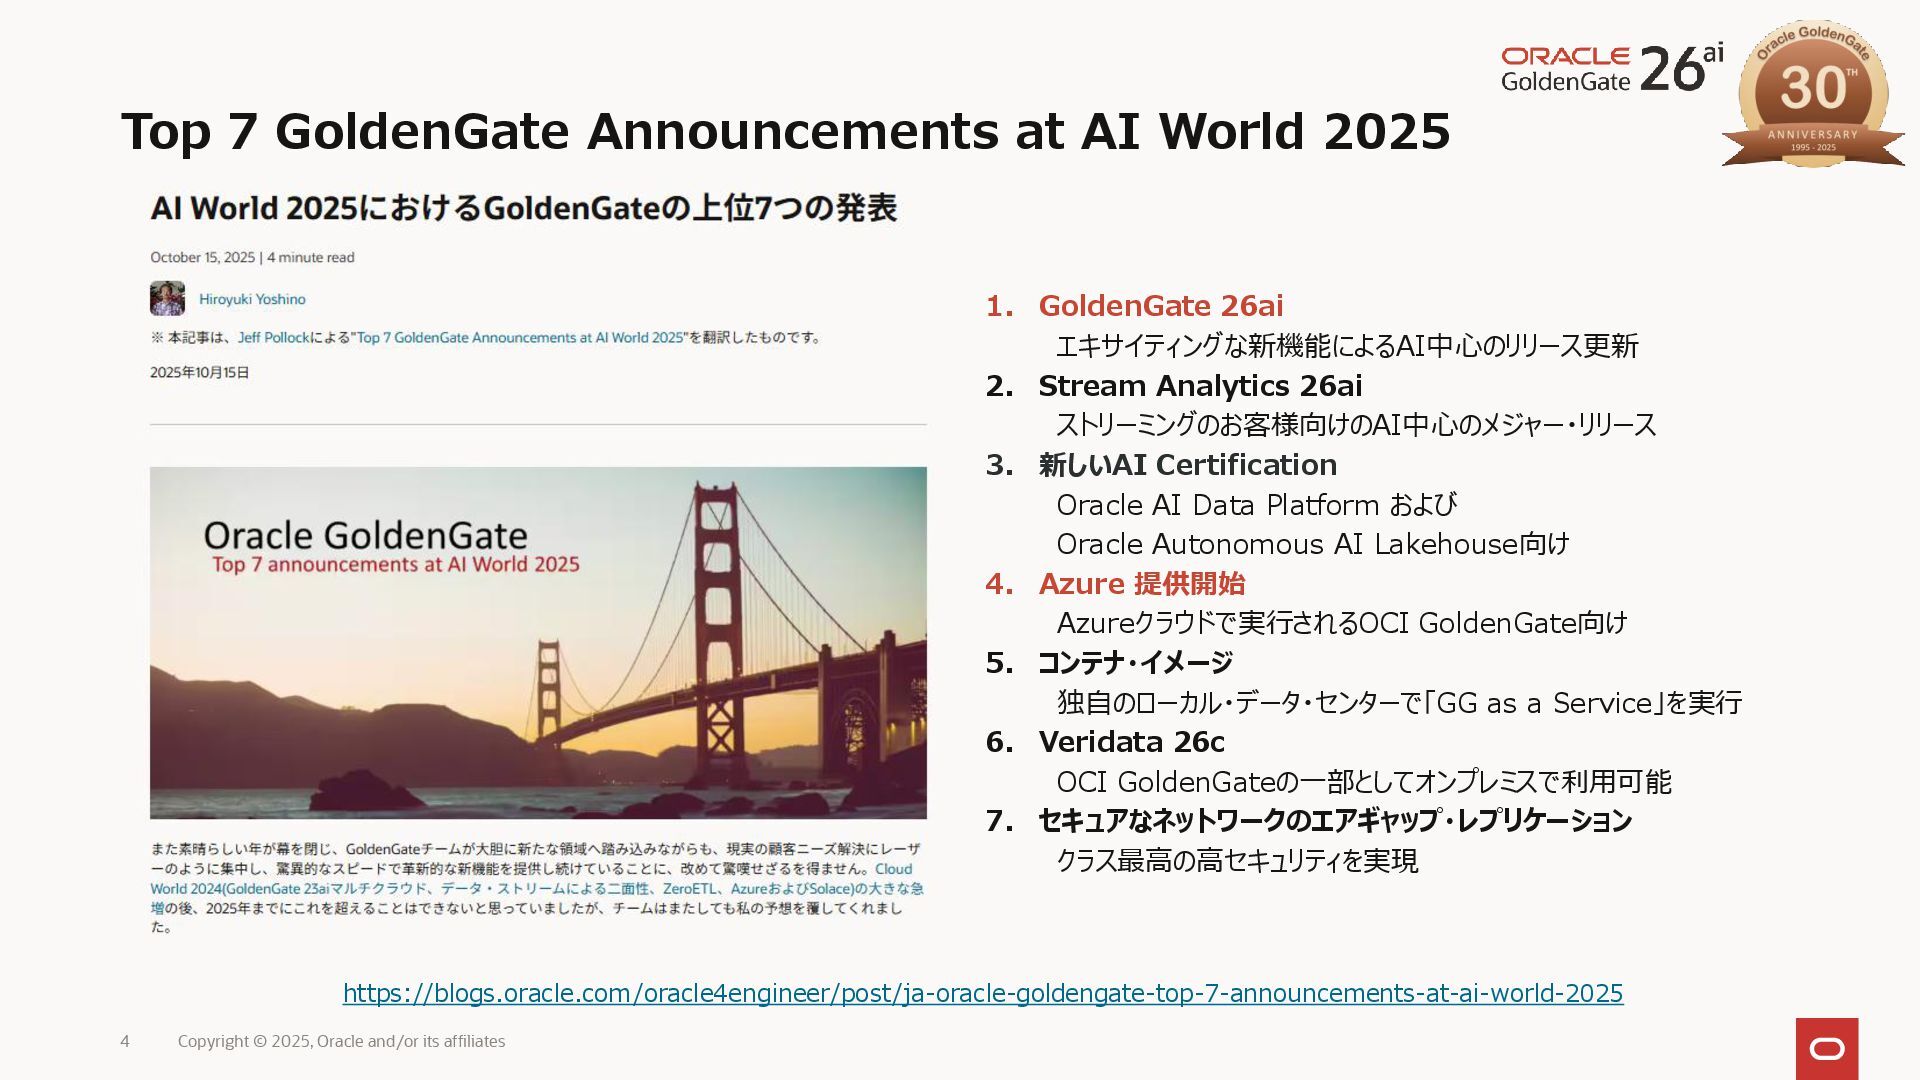
Task: Click the slide title Top 7 GoldenGate Announcements
Action: tap(785, 131)
